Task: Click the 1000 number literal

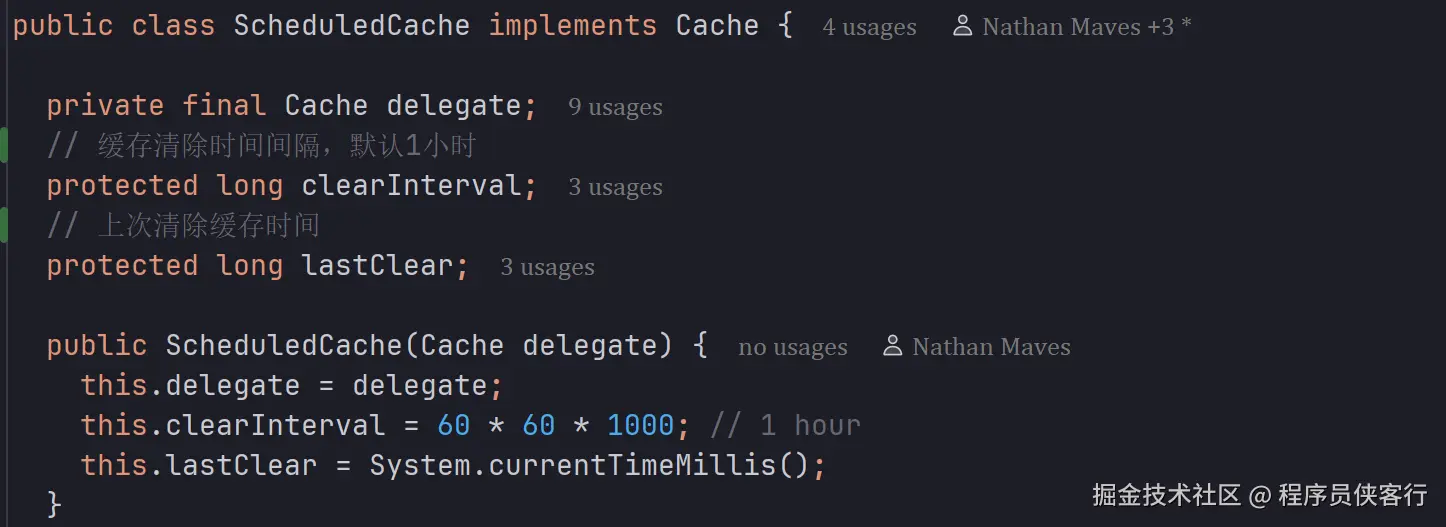Action: point(640,425)
